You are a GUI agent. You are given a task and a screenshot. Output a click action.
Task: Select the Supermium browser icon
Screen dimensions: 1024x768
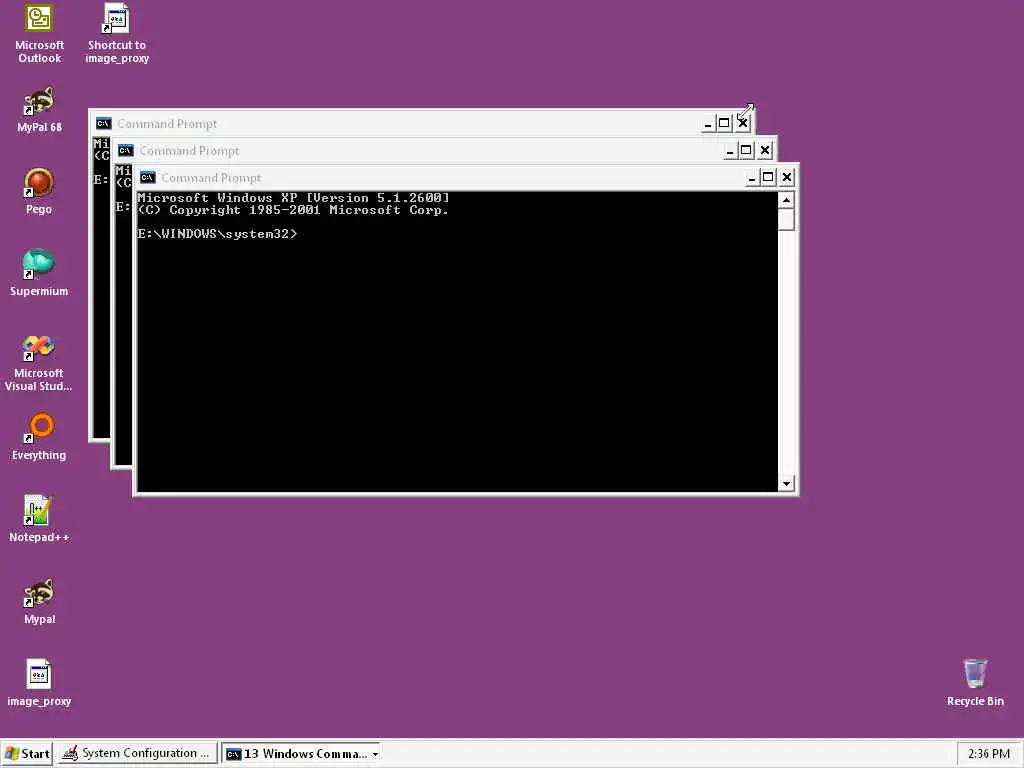pyautogui.click(x=39, y=273)
